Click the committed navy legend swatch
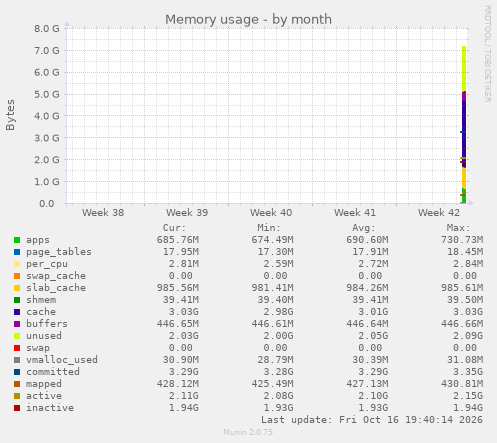 pyautogui.click(x=17, y=372)
